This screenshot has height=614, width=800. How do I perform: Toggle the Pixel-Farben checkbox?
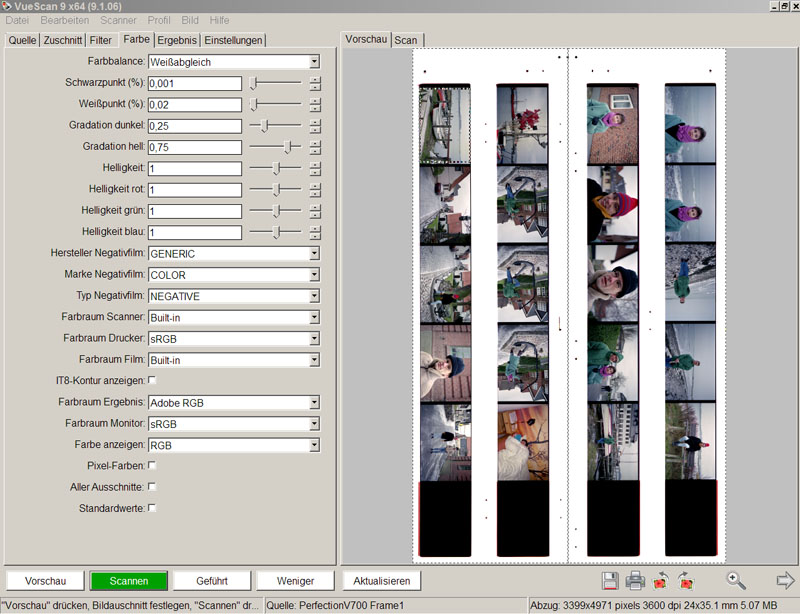152,466
